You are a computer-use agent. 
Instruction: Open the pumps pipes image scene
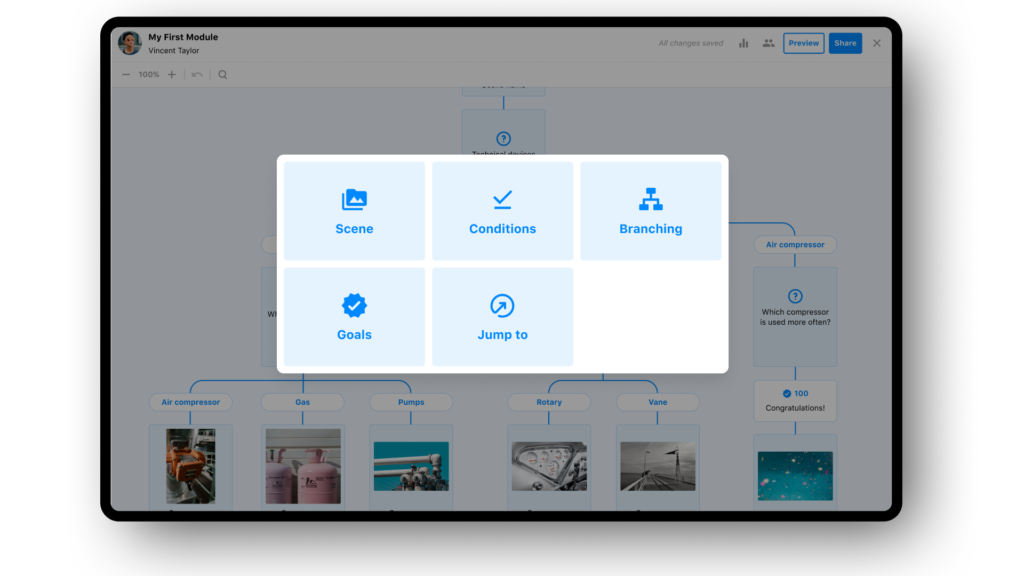pos(411,466)
